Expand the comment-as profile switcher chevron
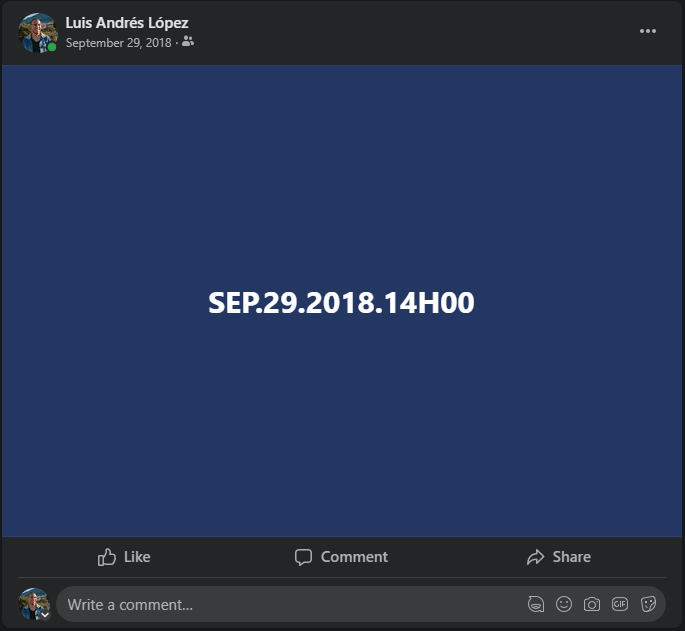This screenshot has width=685, height=631. (x=45, y=615)
